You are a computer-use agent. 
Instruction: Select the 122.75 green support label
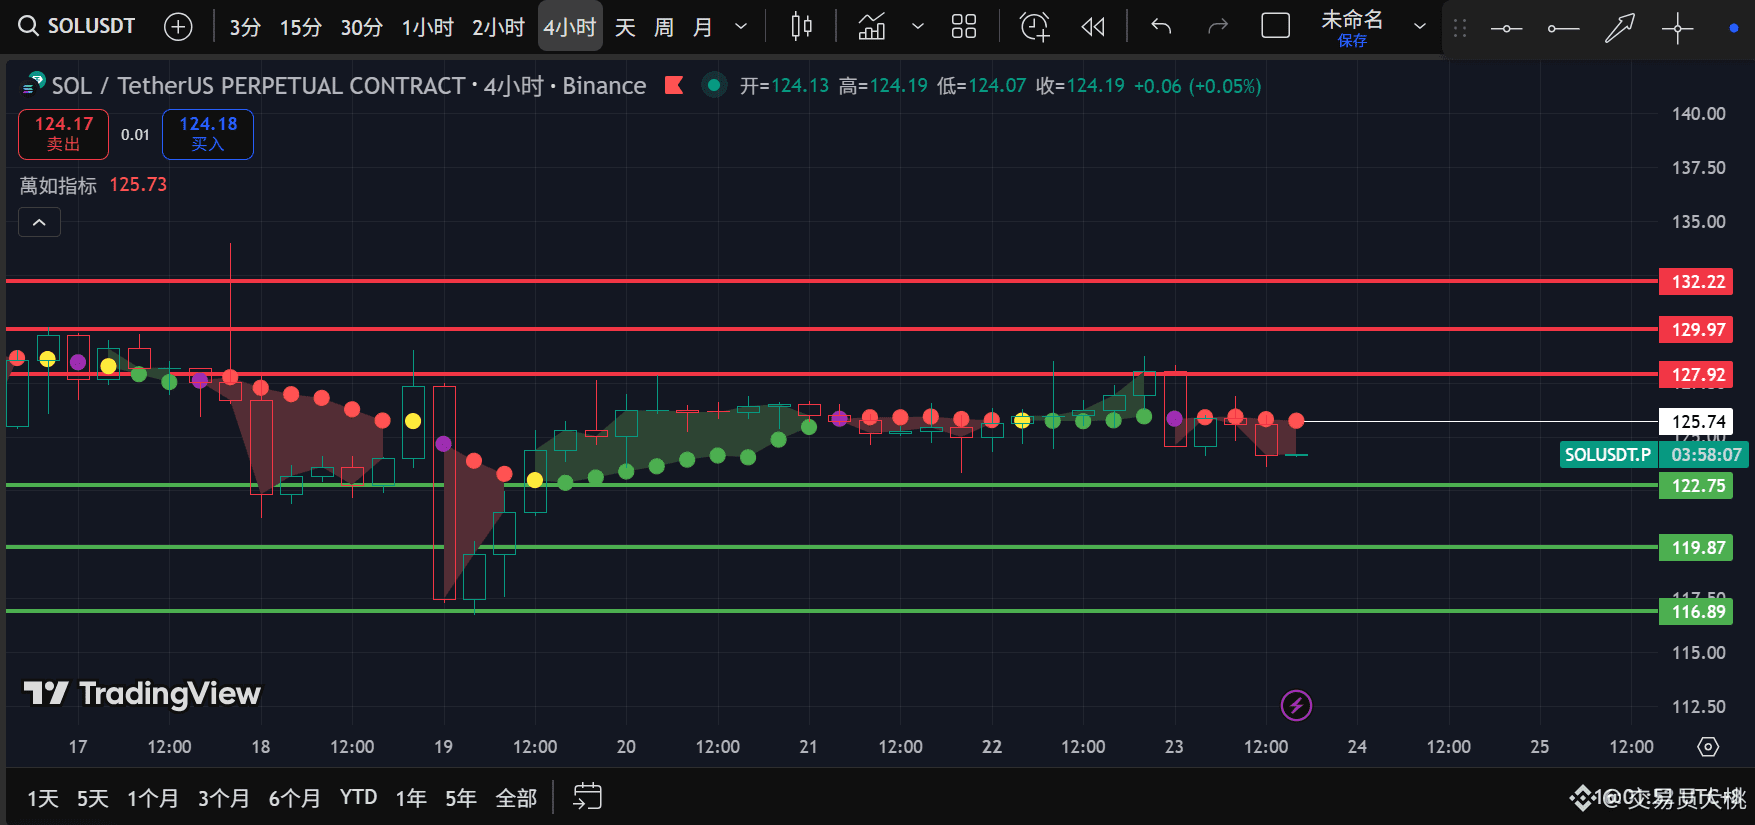click(1697, 486)
